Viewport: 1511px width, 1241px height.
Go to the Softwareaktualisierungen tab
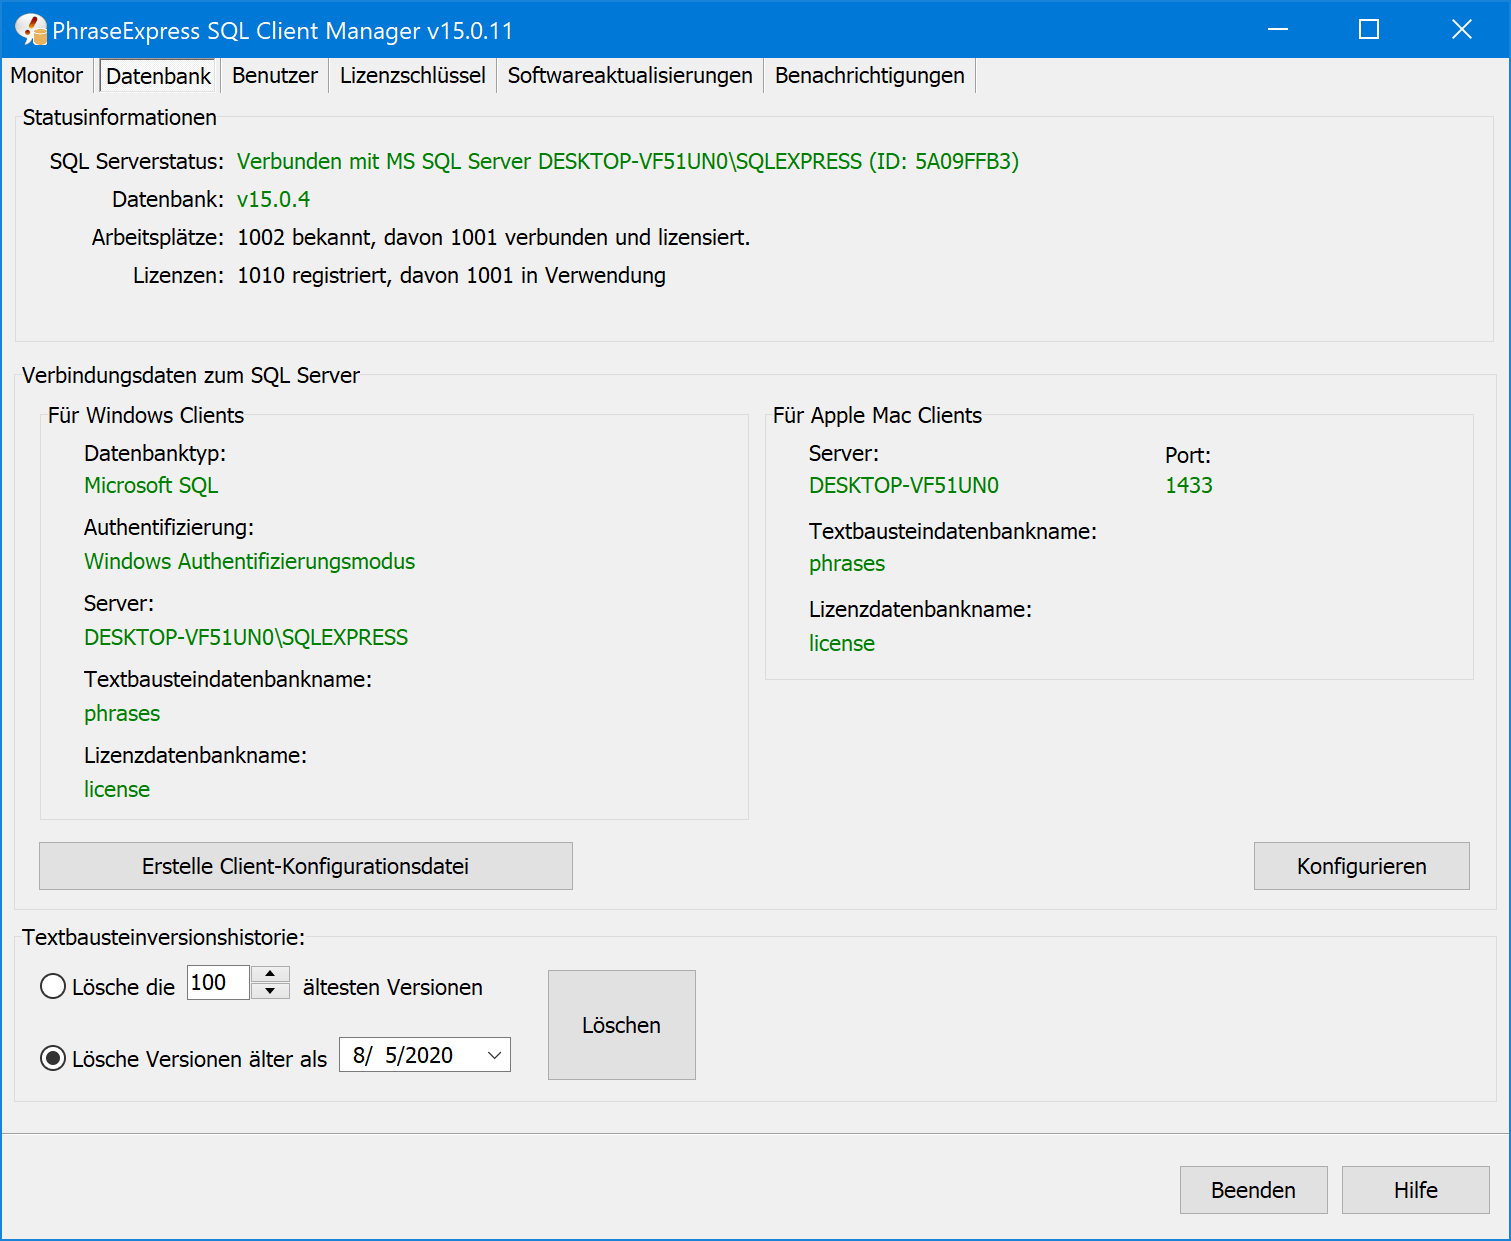(x=630, y=75)
